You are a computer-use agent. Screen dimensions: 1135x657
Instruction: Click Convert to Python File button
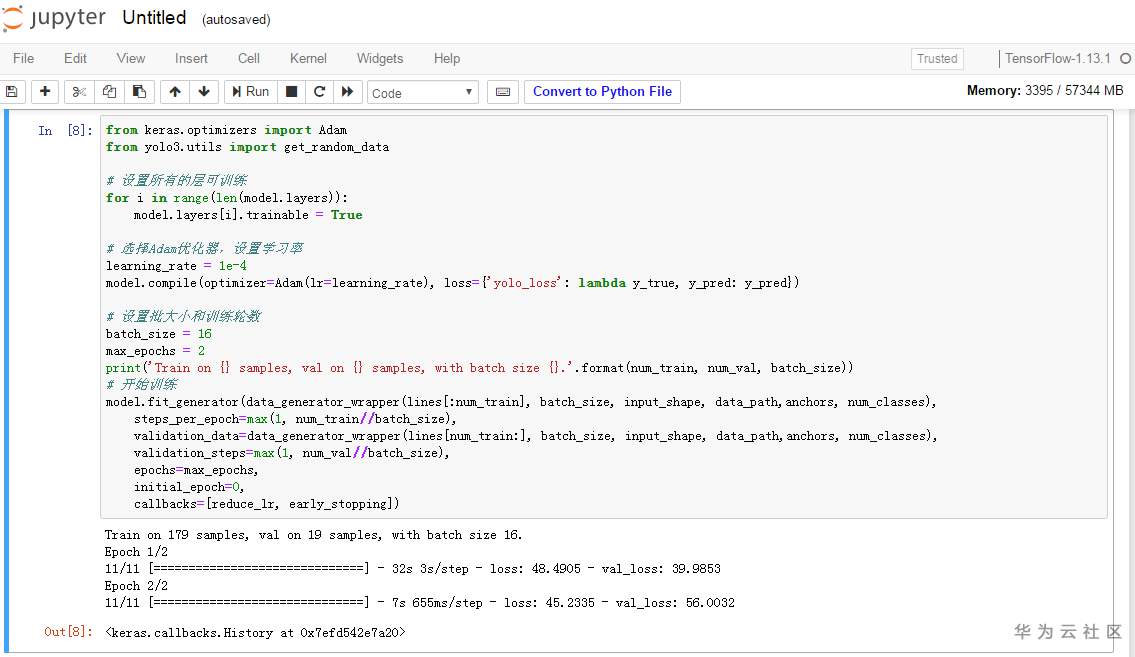[602, 92]
